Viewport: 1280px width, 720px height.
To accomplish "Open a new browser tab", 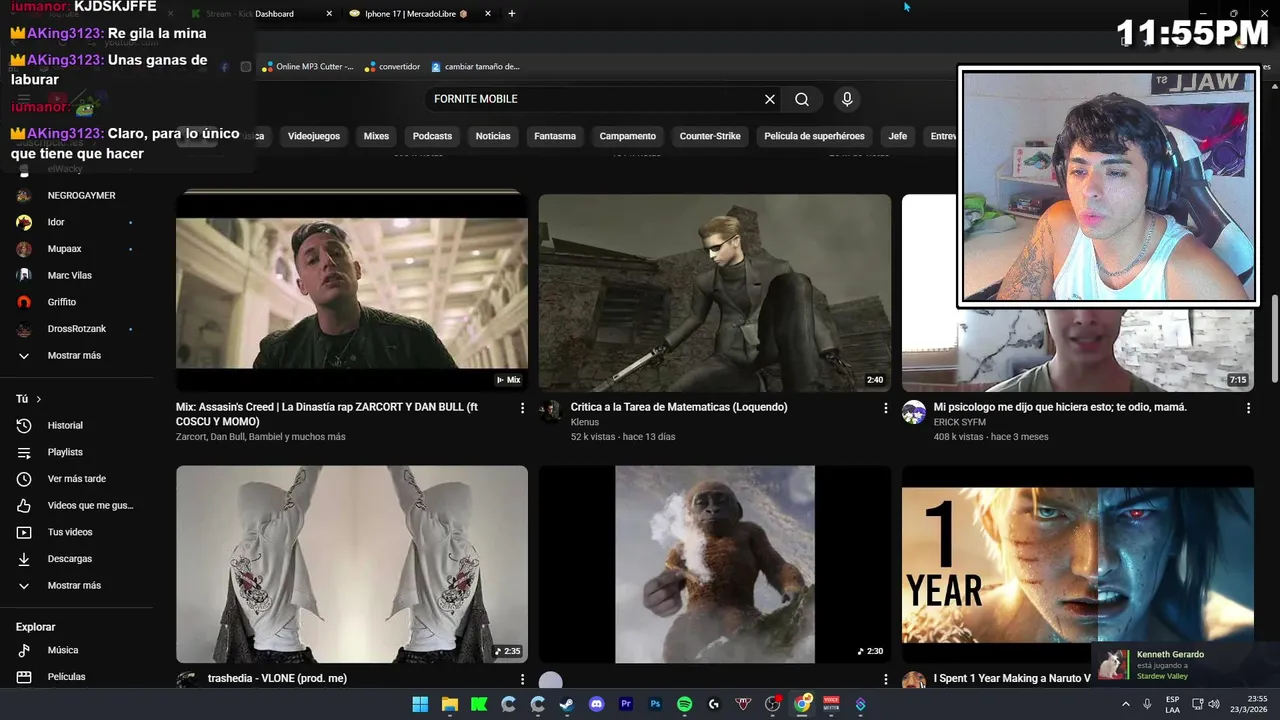I will [x=512, y=14].
